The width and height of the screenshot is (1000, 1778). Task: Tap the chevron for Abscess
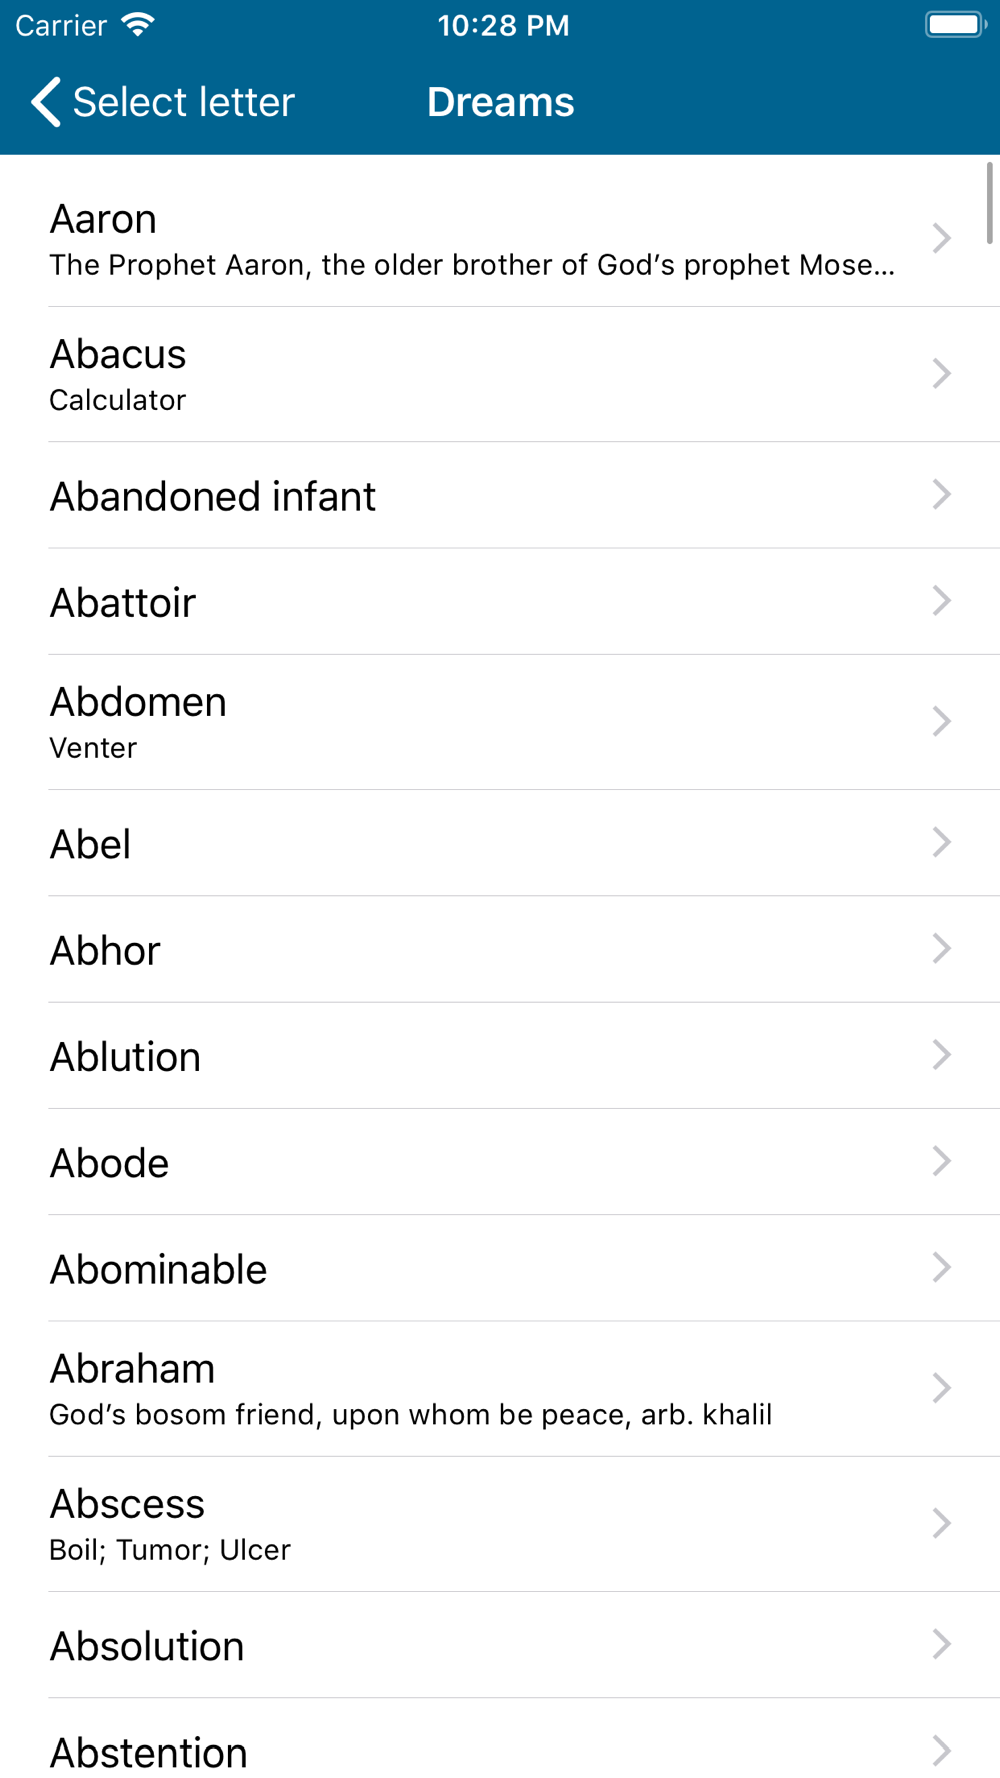click(941, 1523)
